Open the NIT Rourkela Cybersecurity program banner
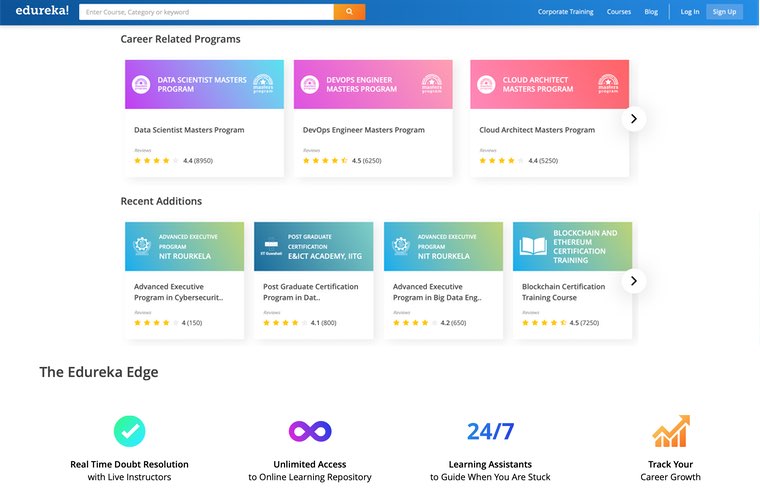The width and height of the screenshot is (760, 500). click(x=185, y=247)
